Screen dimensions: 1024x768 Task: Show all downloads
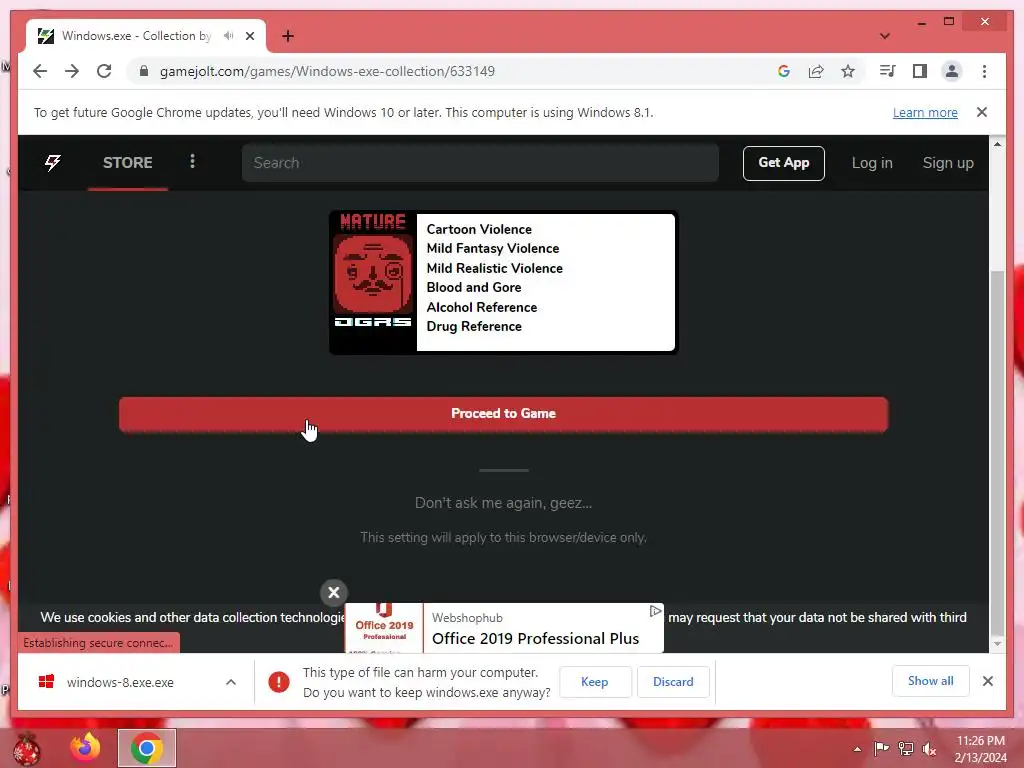click(x=930, y=681)
